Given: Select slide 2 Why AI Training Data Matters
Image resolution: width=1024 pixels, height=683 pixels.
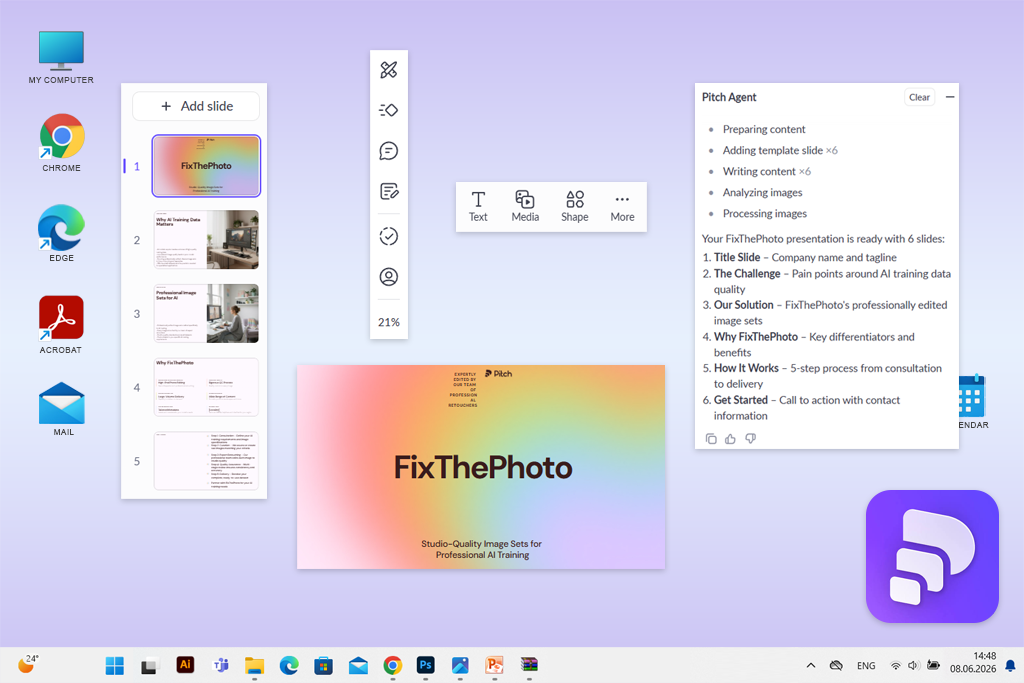Looking at the screenshot, I should (206, 240).
